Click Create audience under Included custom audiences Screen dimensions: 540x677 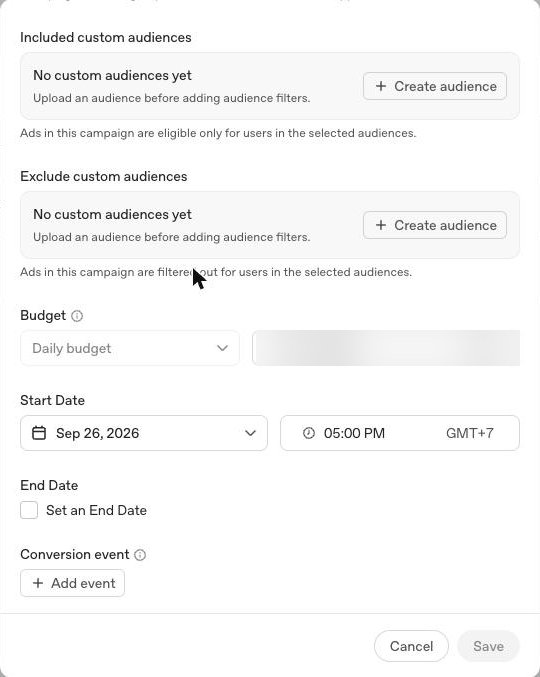click(435, 86)
